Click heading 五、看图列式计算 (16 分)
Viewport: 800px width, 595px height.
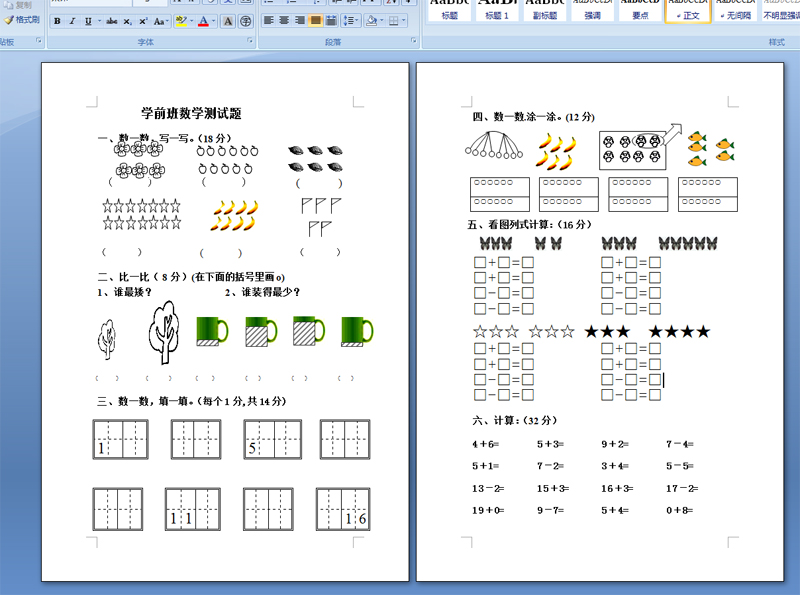(529, 225)
